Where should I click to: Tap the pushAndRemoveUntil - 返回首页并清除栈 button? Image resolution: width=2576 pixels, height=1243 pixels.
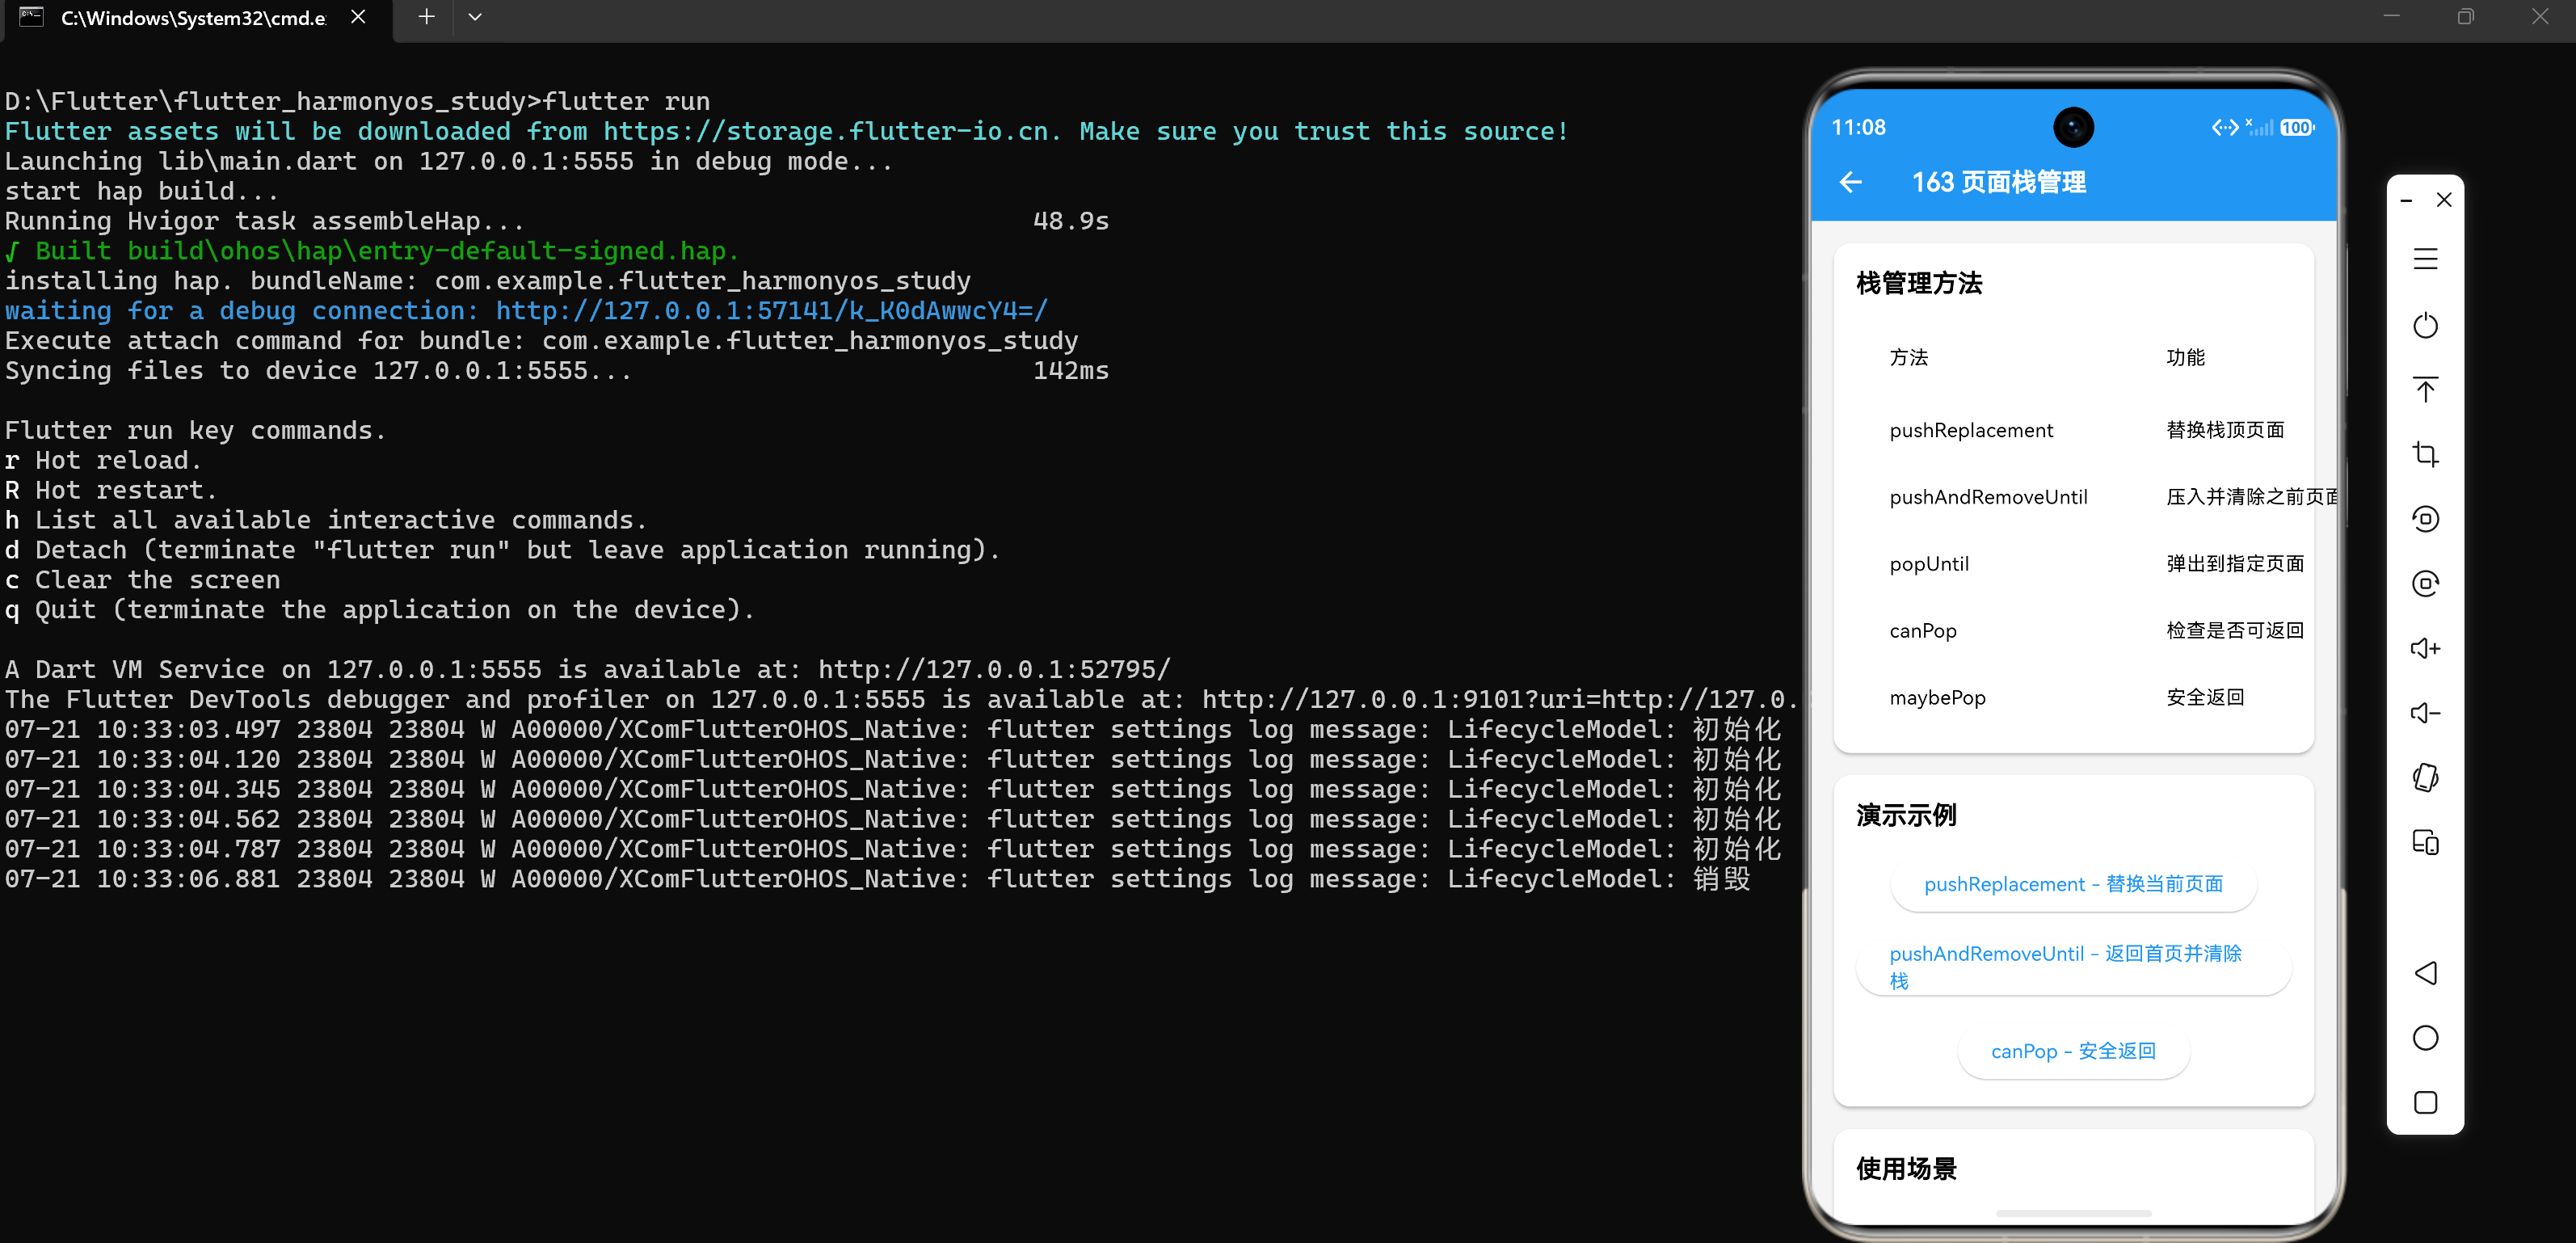pyautogui.click(x=2073, y=967)
